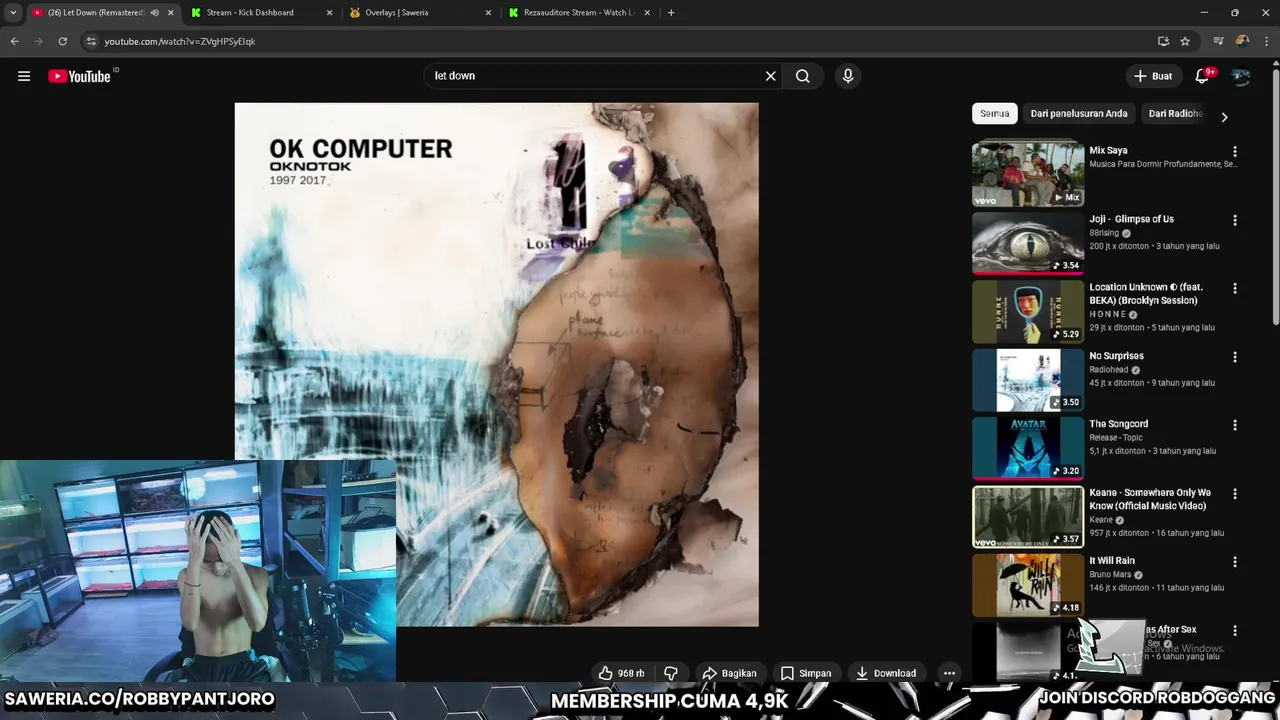Open the Location Unknown thumbnail
1280x720 pixels.
[x=1028, y=311]
